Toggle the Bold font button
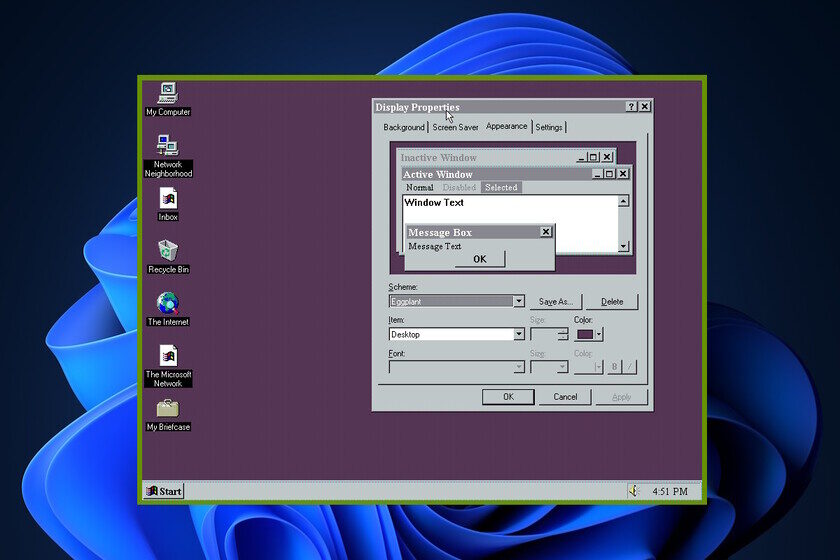 (x=614, y=367)
